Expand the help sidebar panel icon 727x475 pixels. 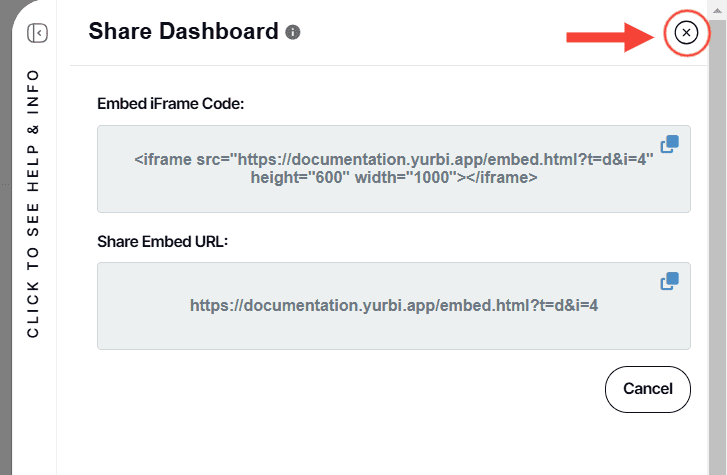pyautogui.click(x=37, y=33)
